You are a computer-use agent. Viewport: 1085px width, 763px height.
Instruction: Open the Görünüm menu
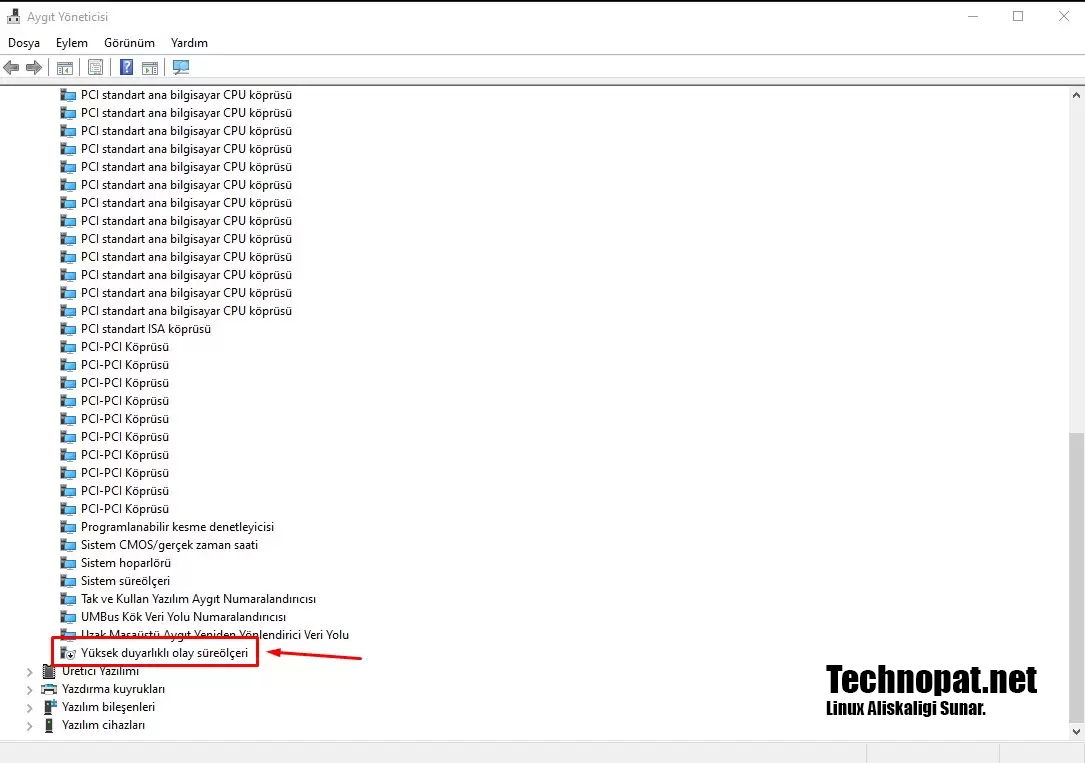(129, 43)
